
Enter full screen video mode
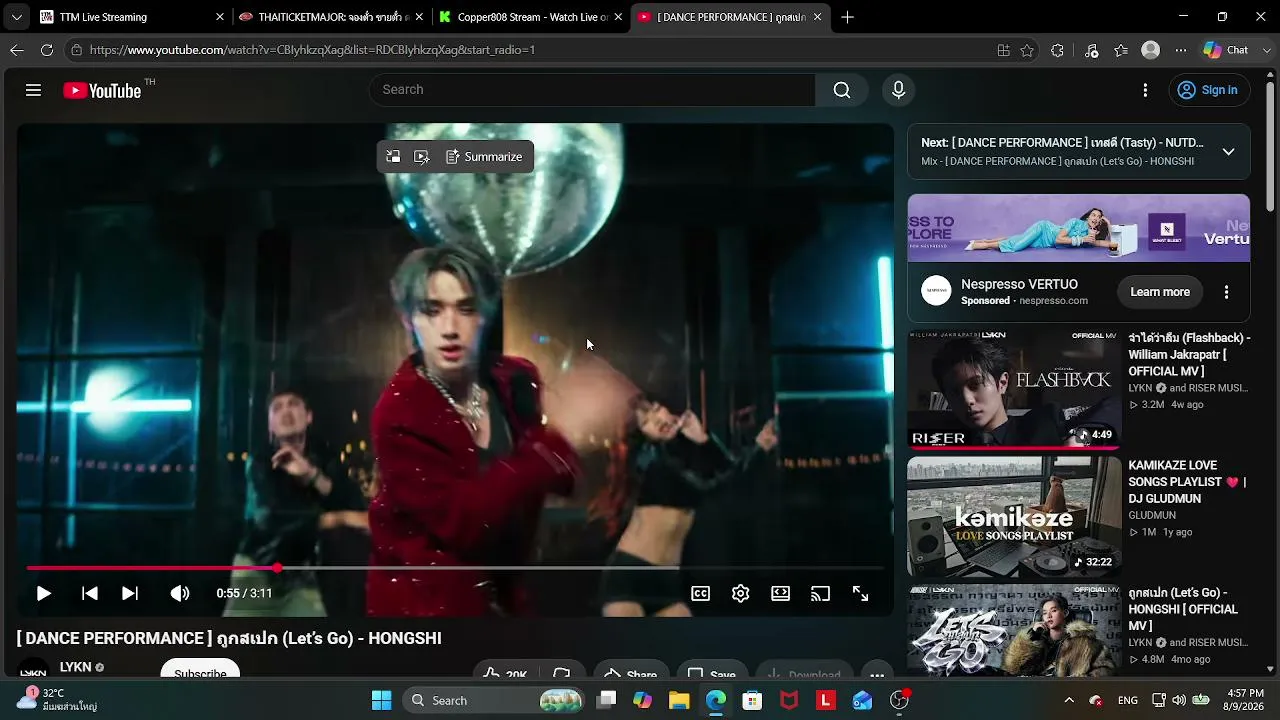pos(860,593)
